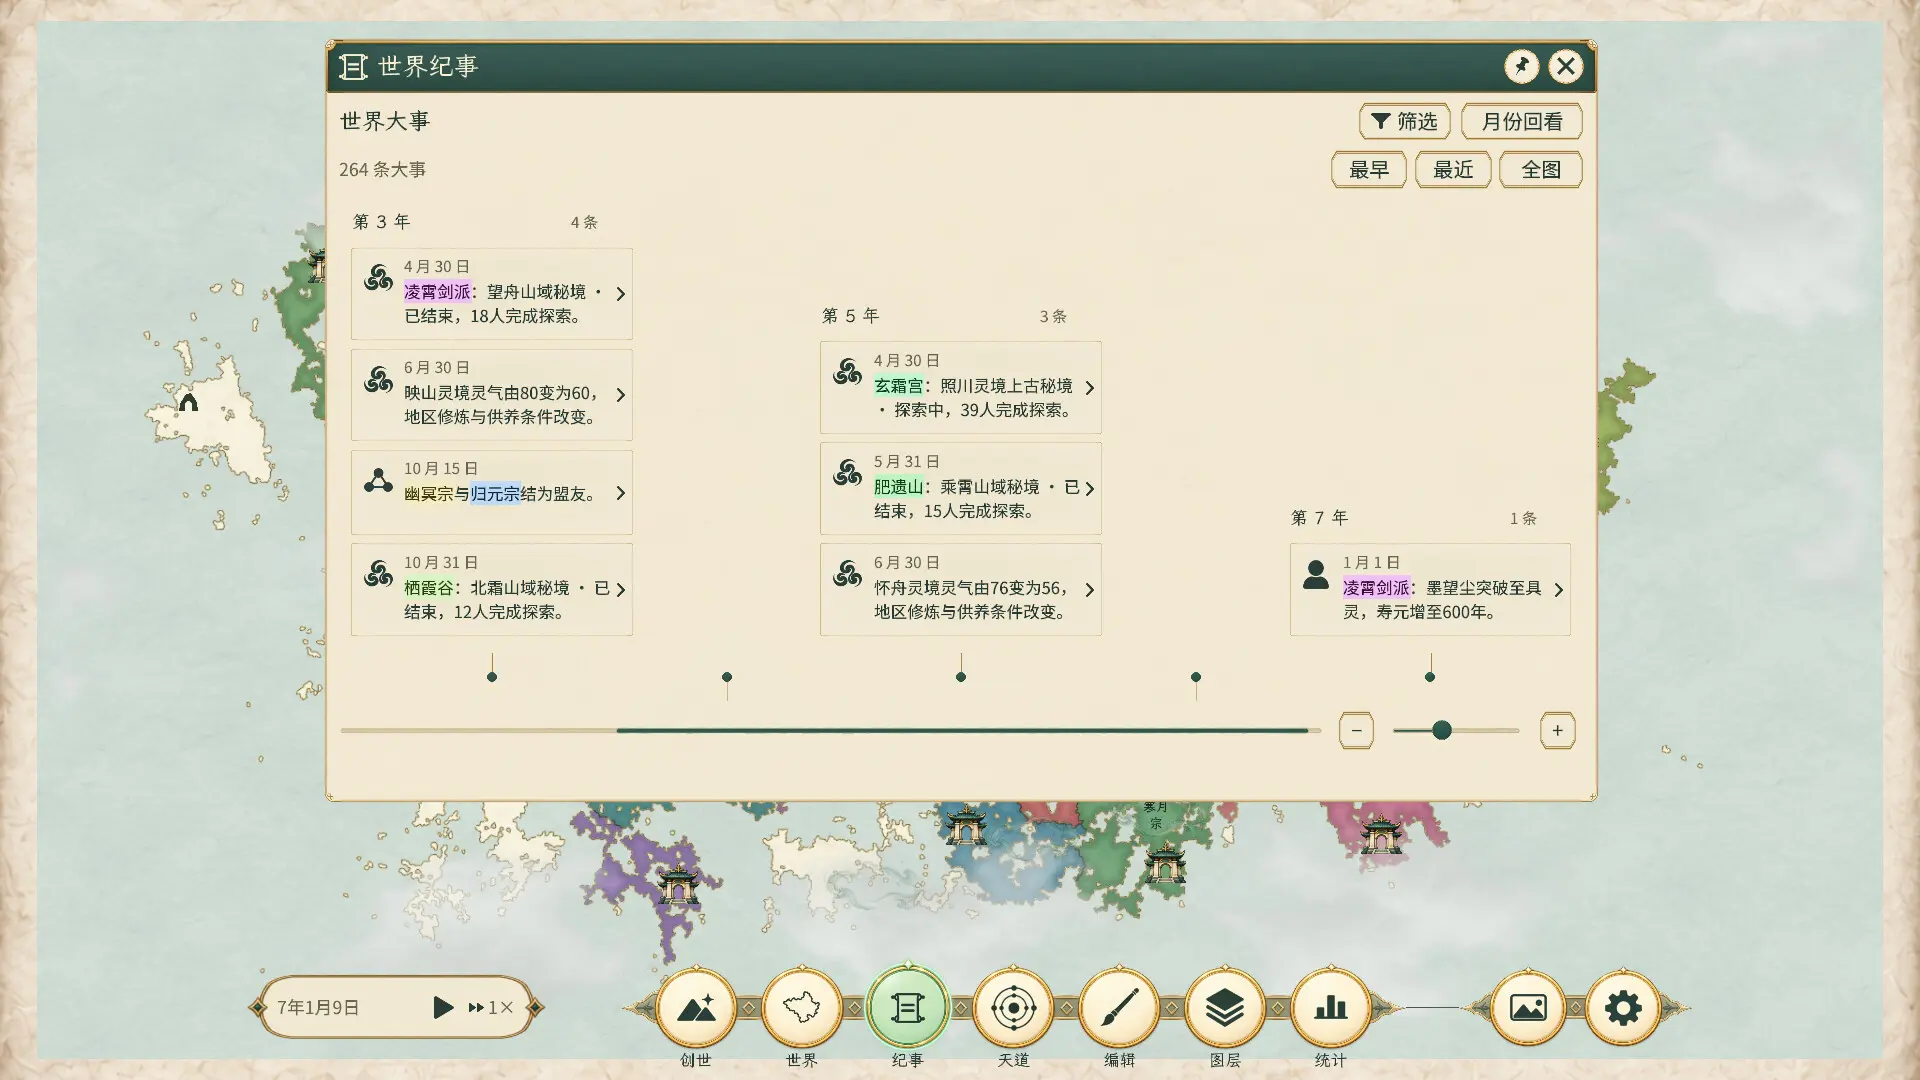Screen dimensions: 1920x1080
Task: Click the 筛选 filter button
Action: [1404, 121]
